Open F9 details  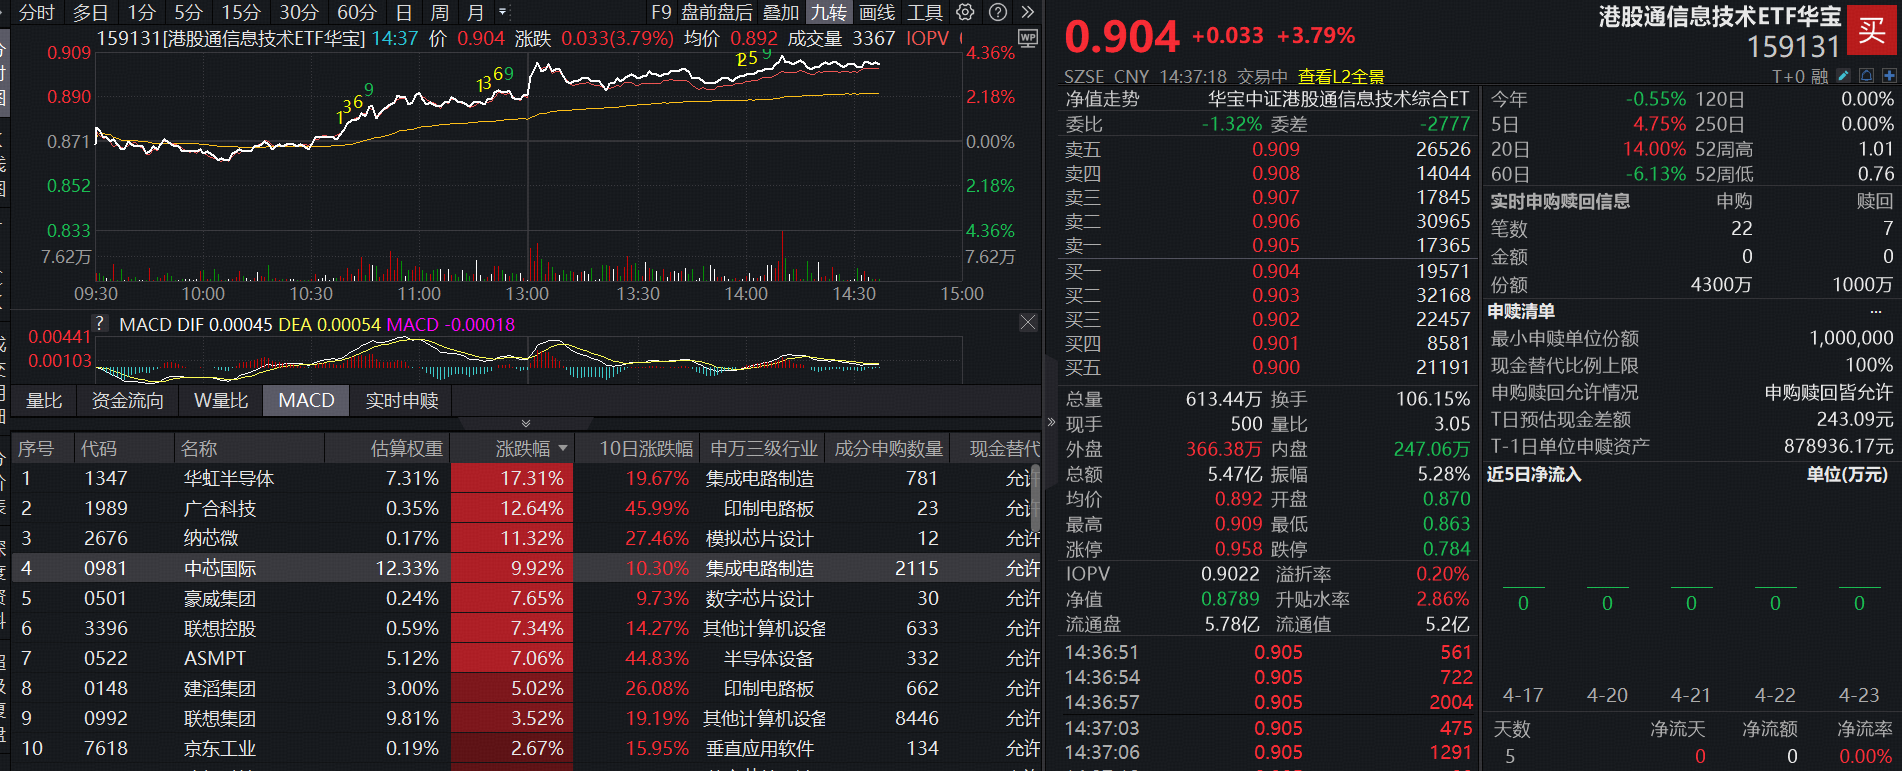tap(661, 13)
